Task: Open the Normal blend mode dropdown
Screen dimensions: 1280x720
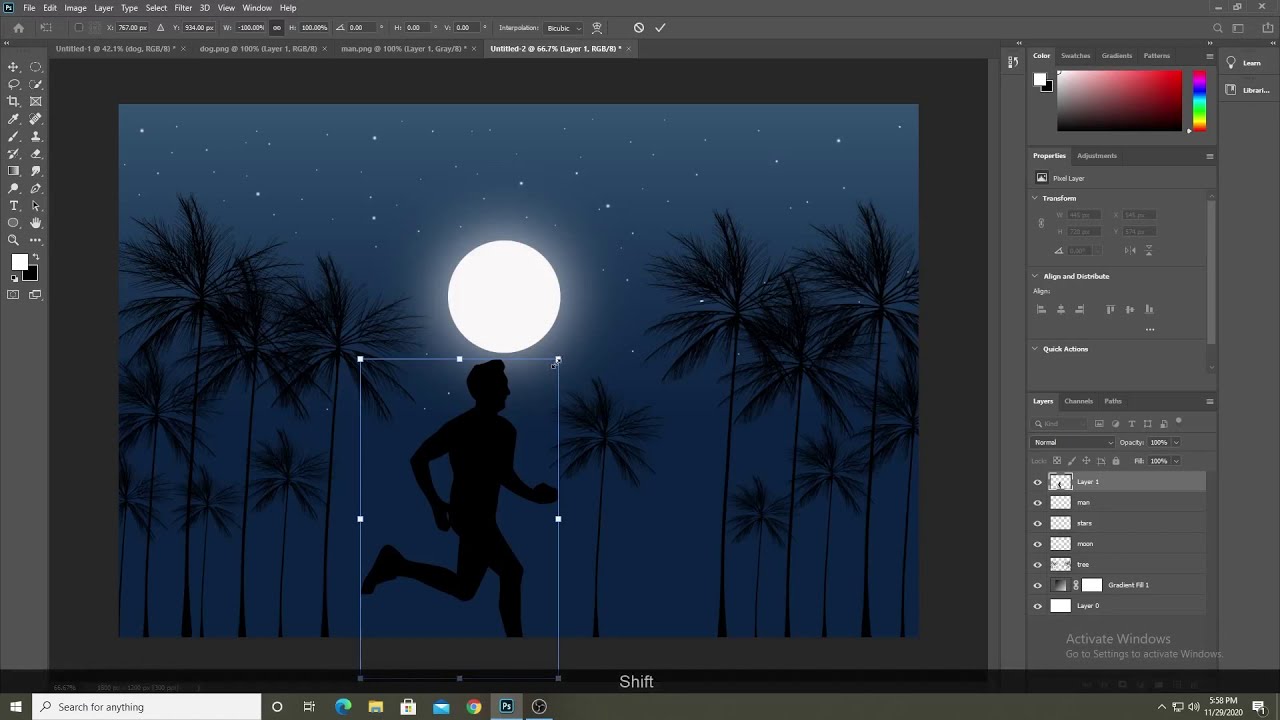Action: [x=1073, y=442]
